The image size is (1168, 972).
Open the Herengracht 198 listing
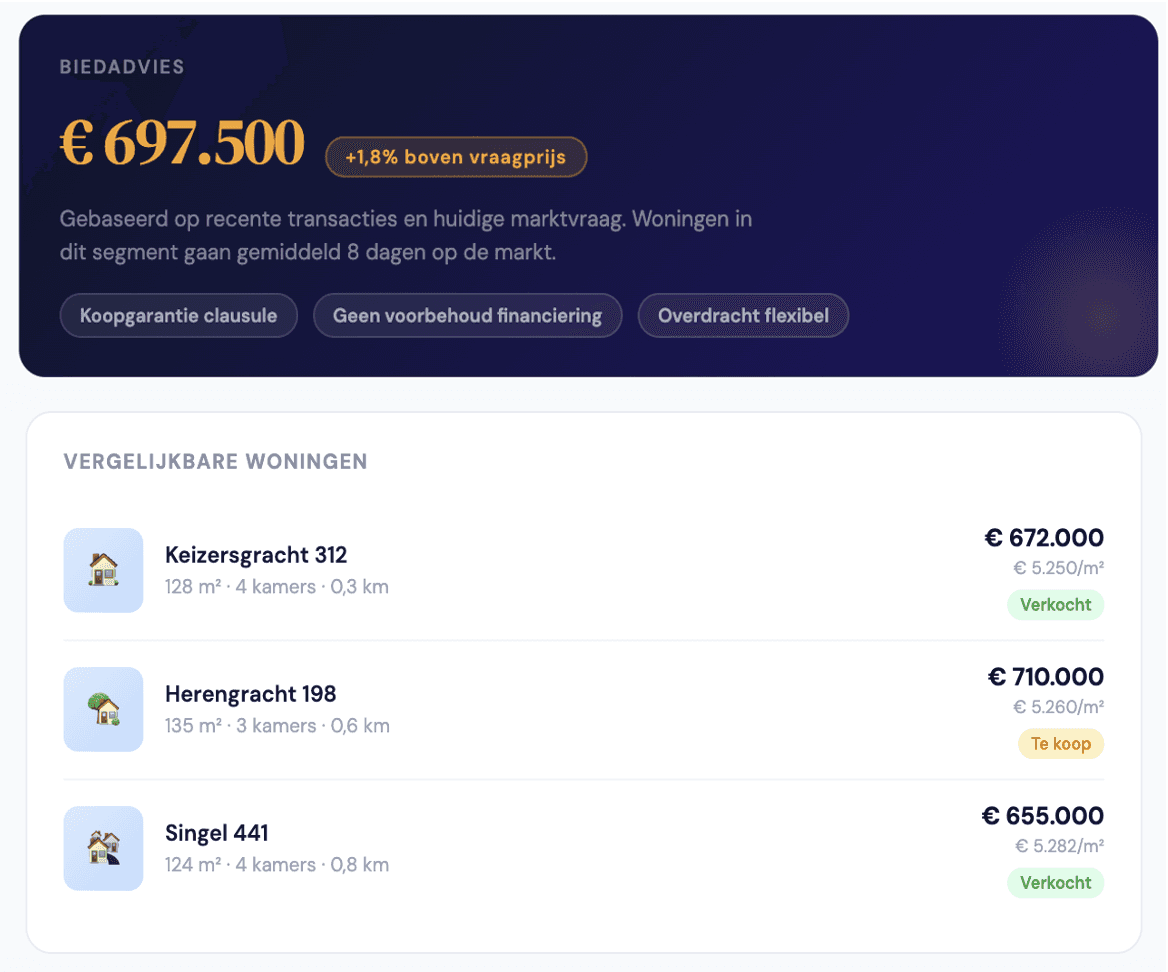pyautogui.click(x=250, y=694)
